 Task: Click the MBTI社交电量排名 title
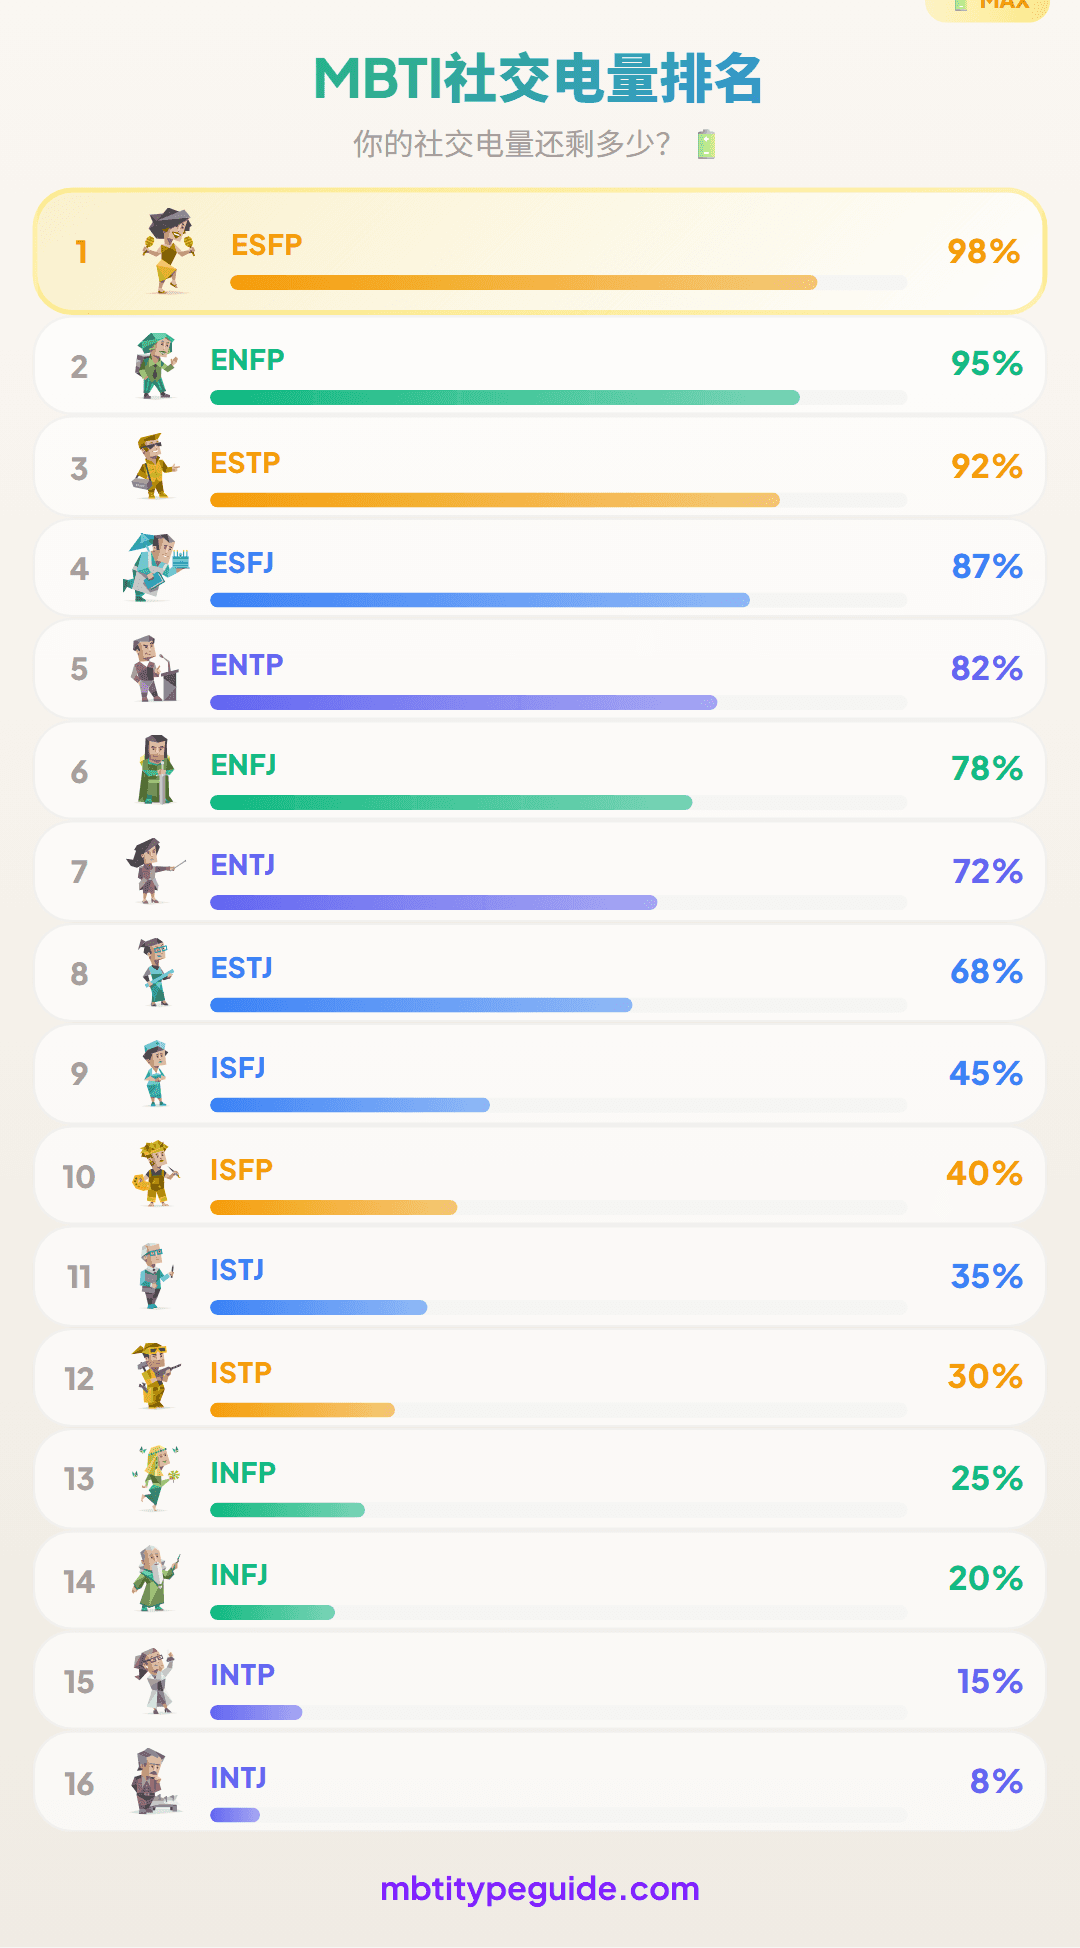tap(539, 80)
